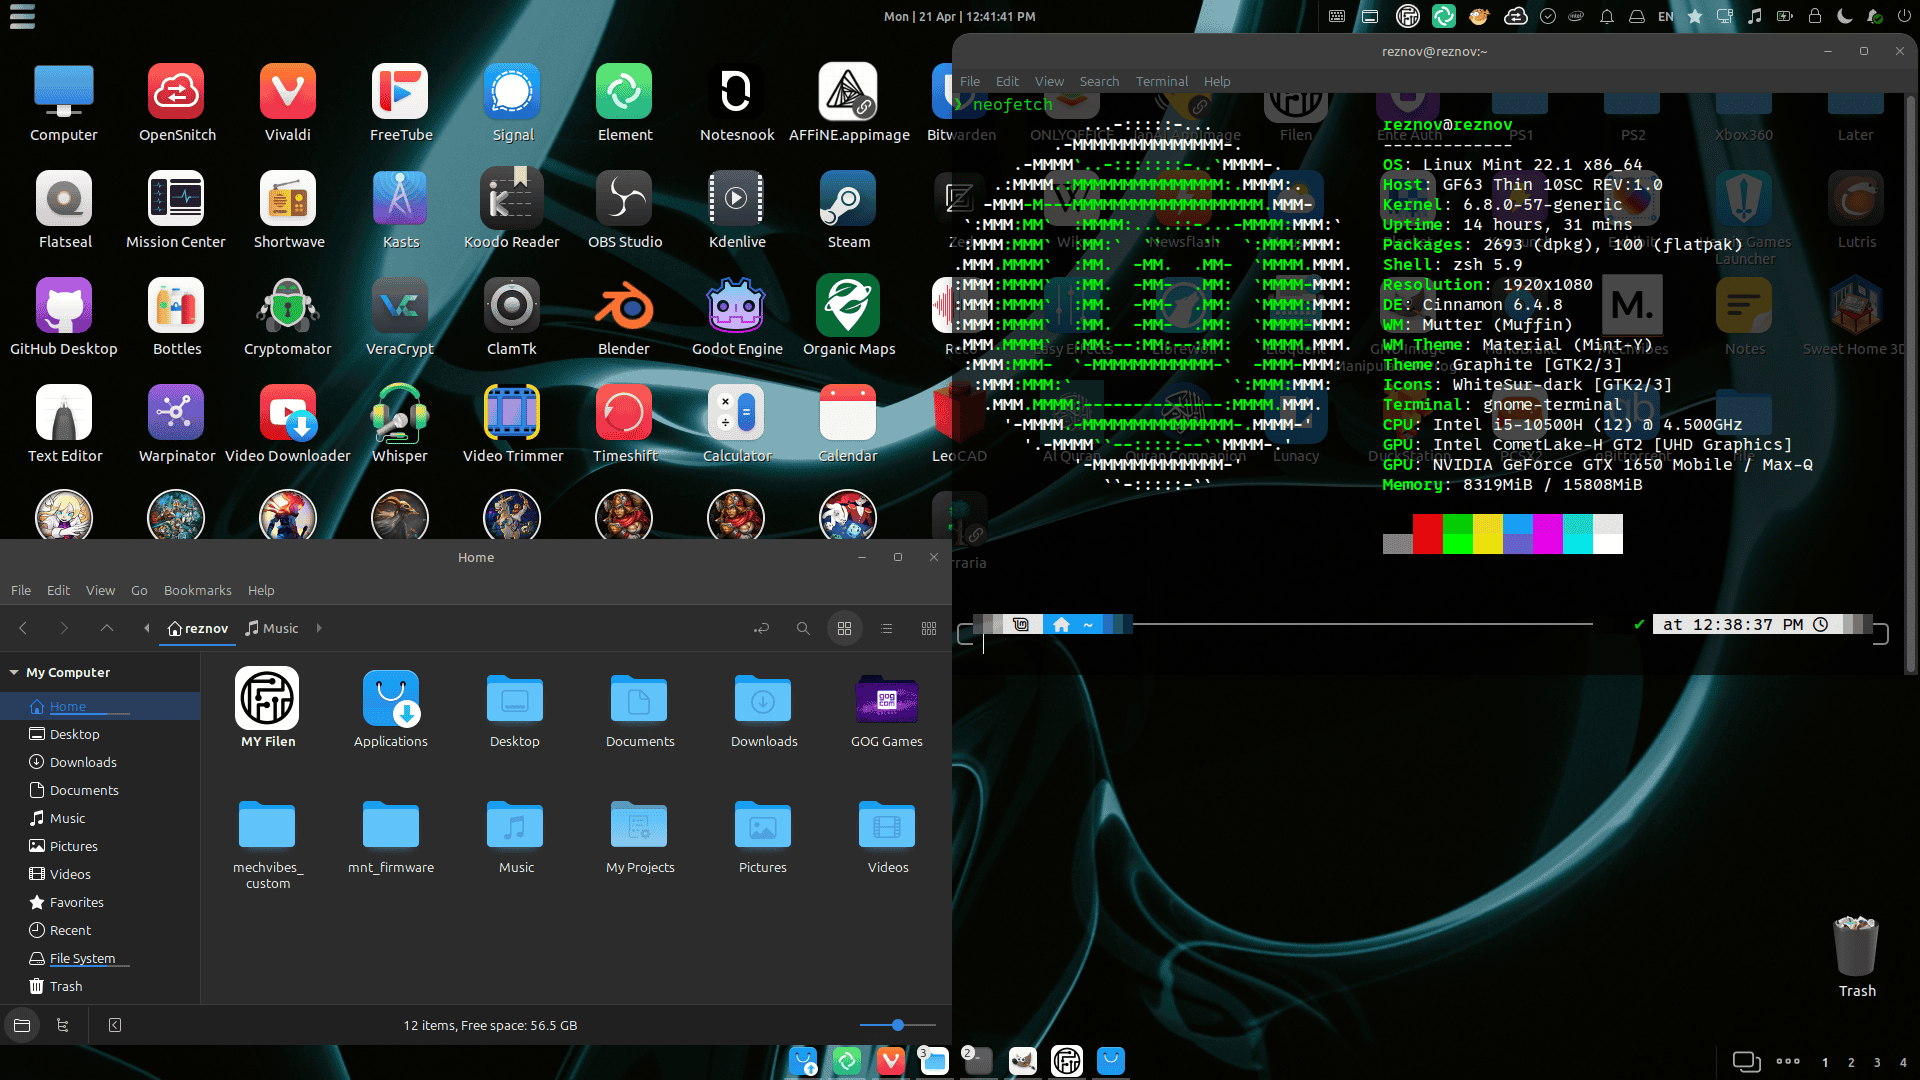1920x1080 pixels.
Task: Open the Blender desktop icon
Action: pyautogui.click(x=624, y=307)
